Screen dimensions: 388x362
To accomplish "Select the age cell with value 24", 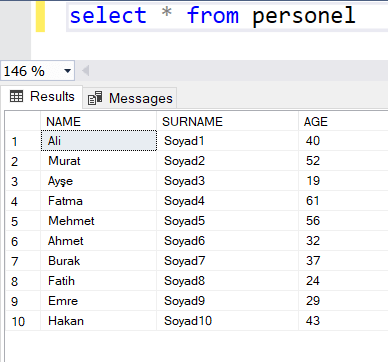I will tap(343, 281).
